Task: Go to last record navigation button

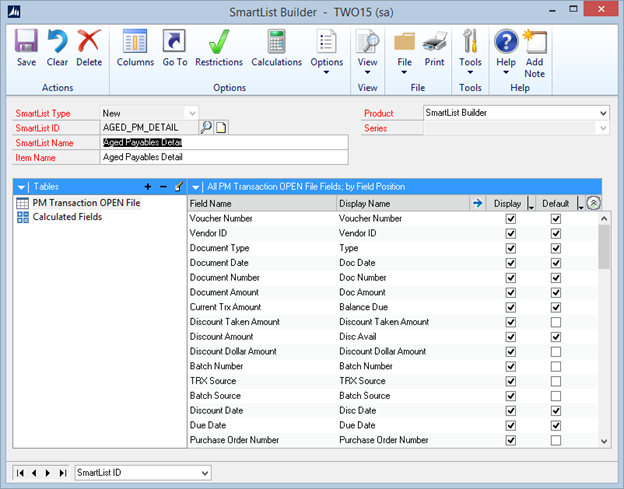Action: click(62, 473)
